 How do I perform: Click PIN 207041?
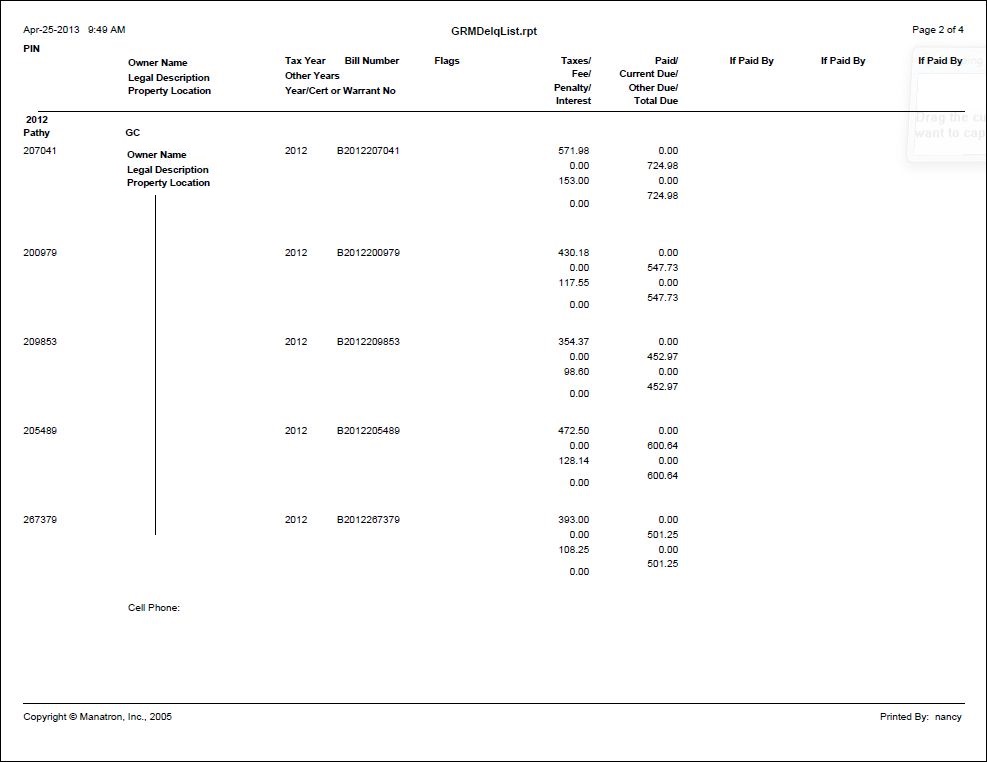40,151
